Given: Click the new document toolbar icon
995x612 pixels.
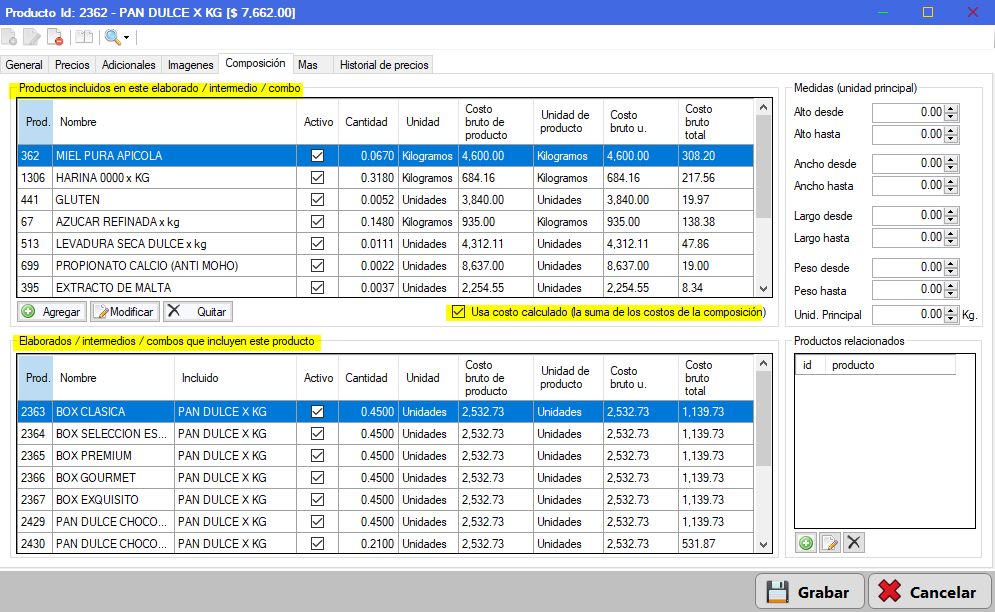Looking at the screenshot, I should pyautogui.click(x=9, y=37).
